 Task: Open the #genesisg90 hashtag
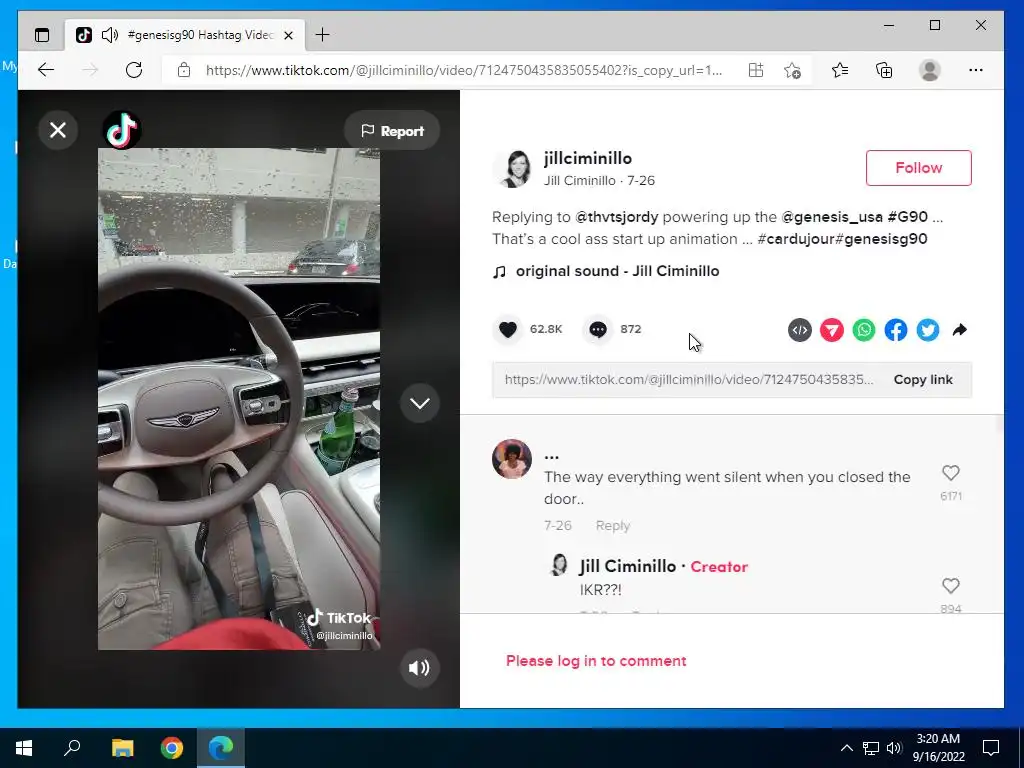tap(881, 239)
